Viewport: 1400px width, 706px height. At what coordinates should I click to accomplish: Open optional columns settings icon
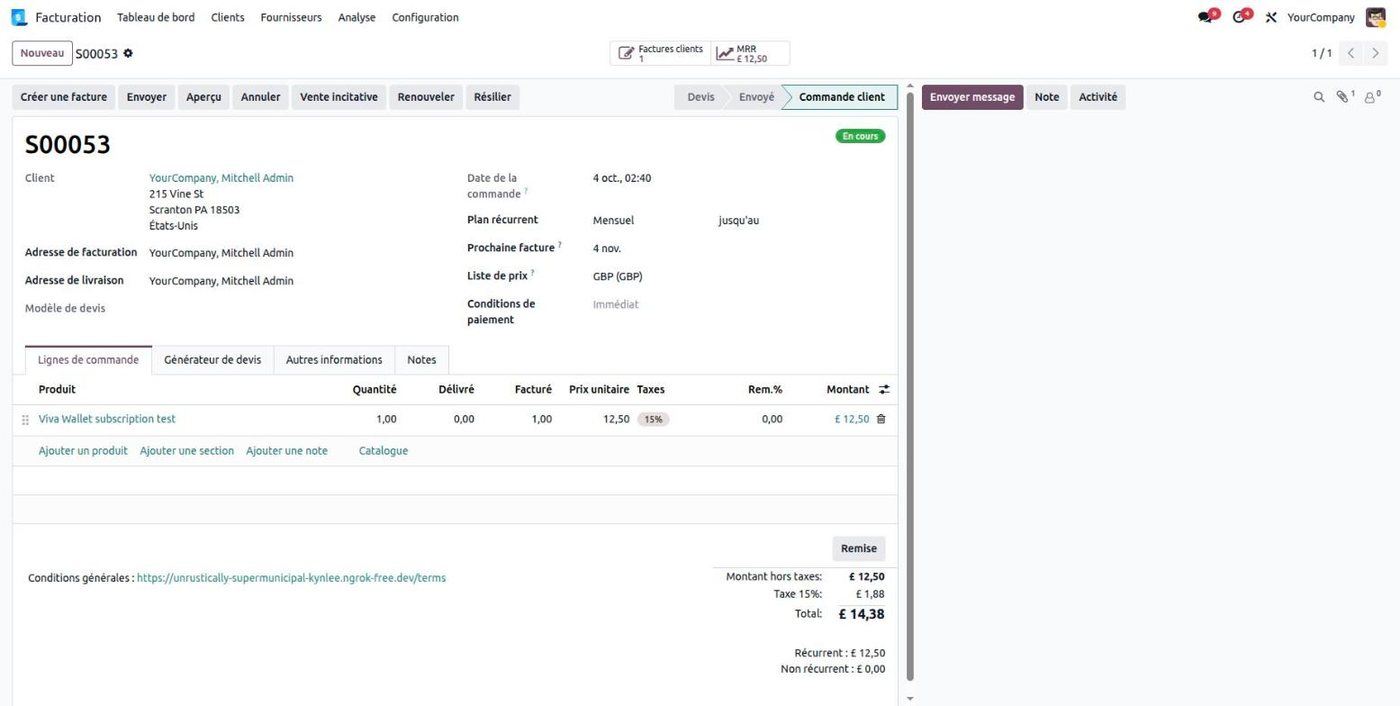884,389
